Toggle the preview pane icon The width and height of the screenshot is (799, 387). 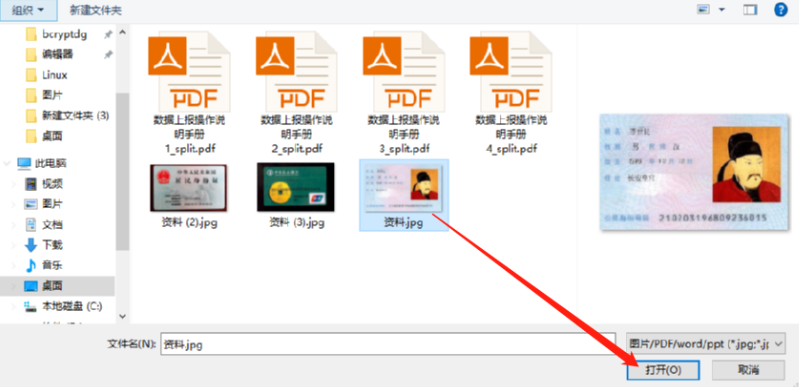(x=750, y=10)
